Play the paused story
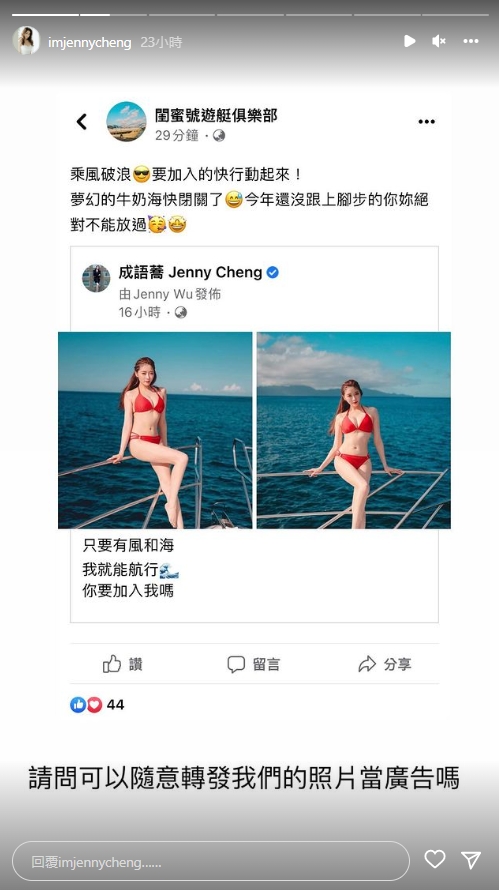Image resolution: width=499 pixels, height=890 pixels. tap(409, 41)
